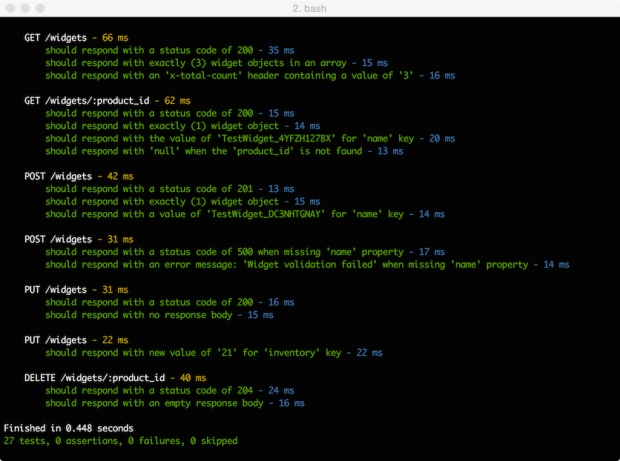Viewport: 620px width, 461px height.
Task: Click 'should respond with no response body' line
Action: [x=159, y=315]
